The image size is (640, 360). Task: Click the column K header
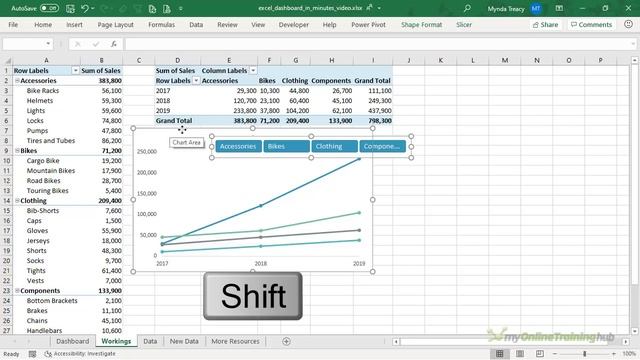[x=440, y=60]
